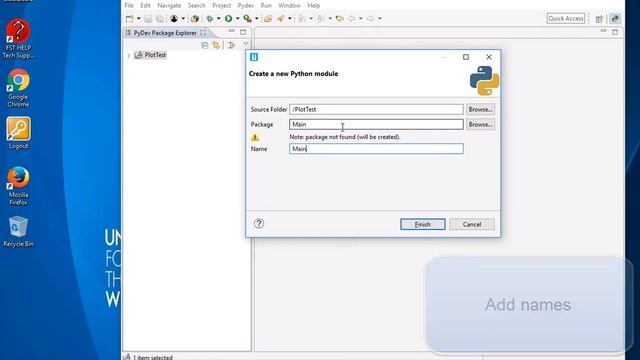Screen dimensions: 640x360
Task: Click the Cancel button in dialog
Action: point(472,224)
